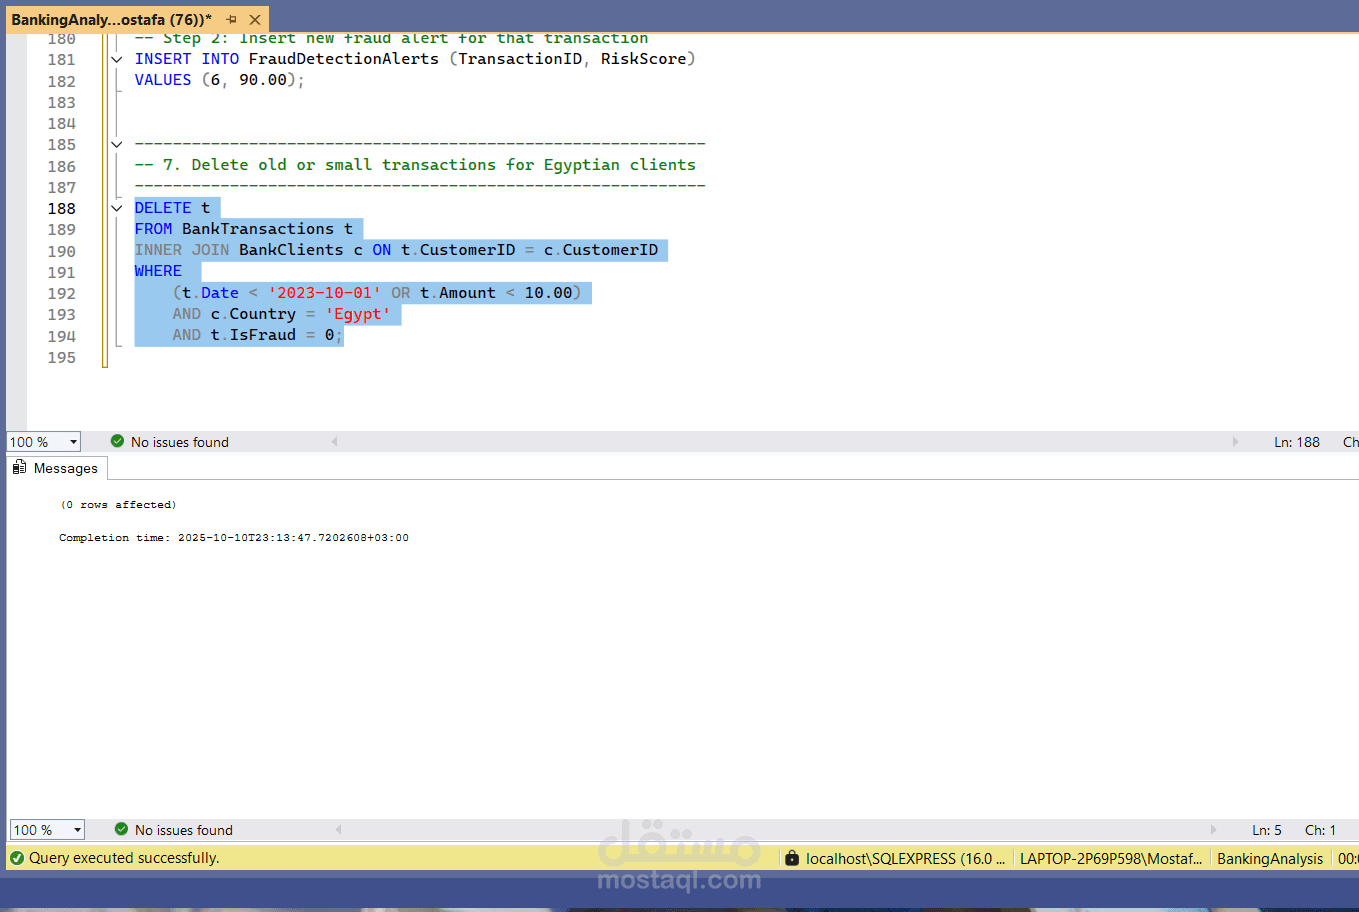Click 'FraudDetectionAlerts' on line 181
Image resolution: width=1359 pixels, height=912 pixels.
344,59
